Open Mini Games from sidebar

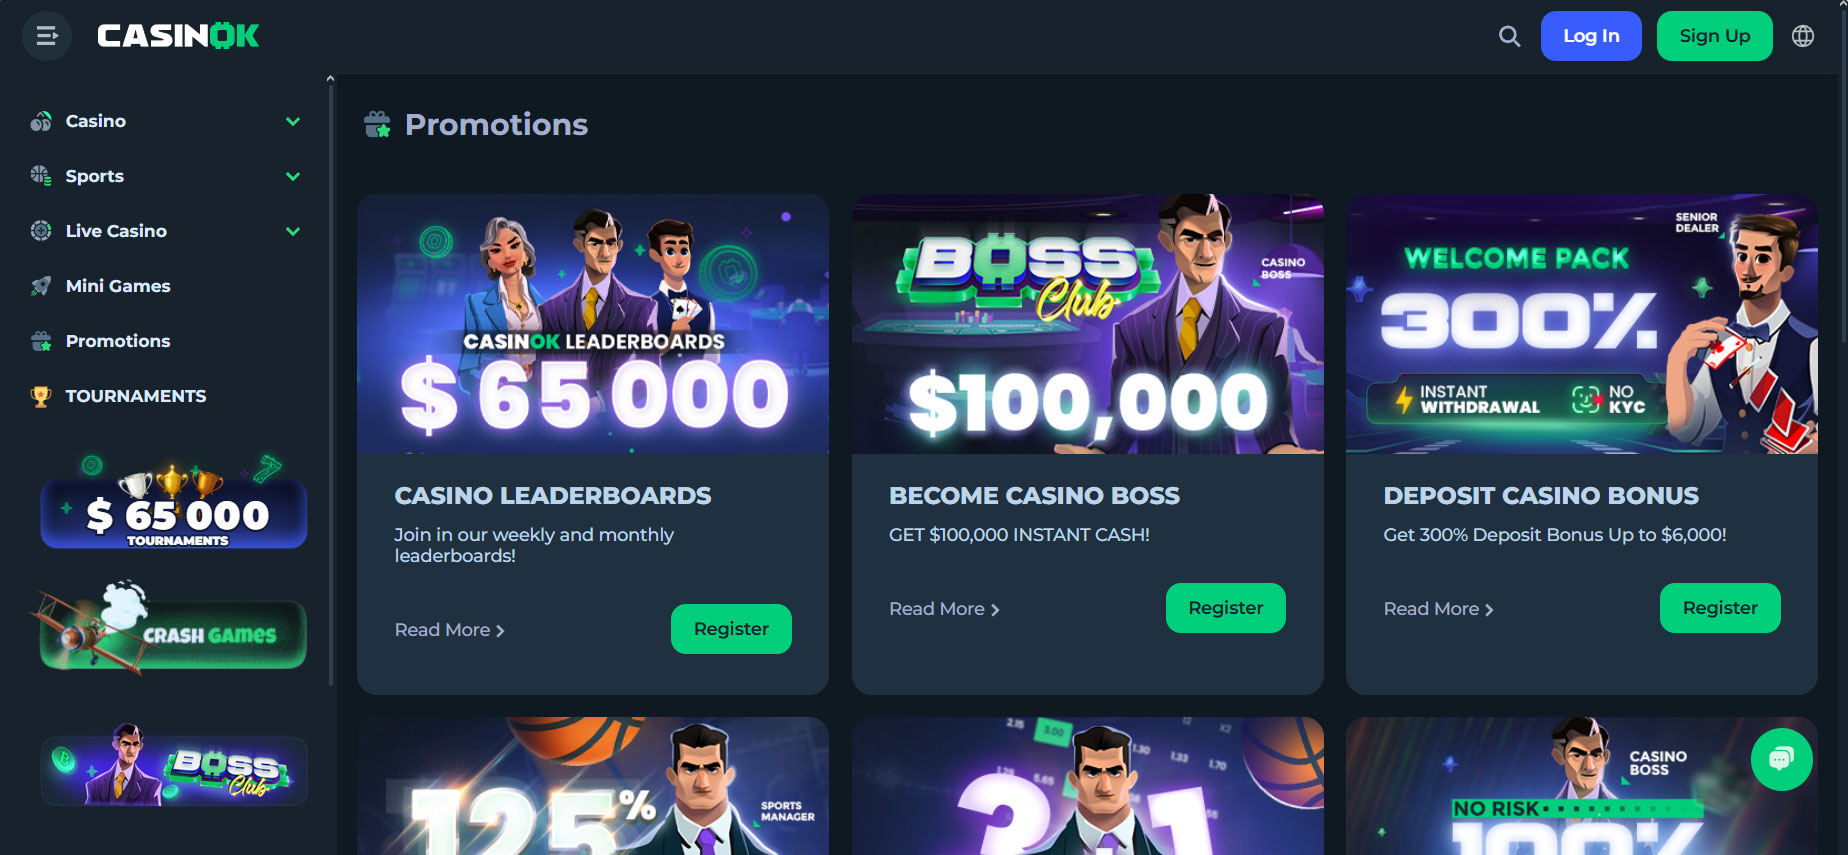(118, 286)
